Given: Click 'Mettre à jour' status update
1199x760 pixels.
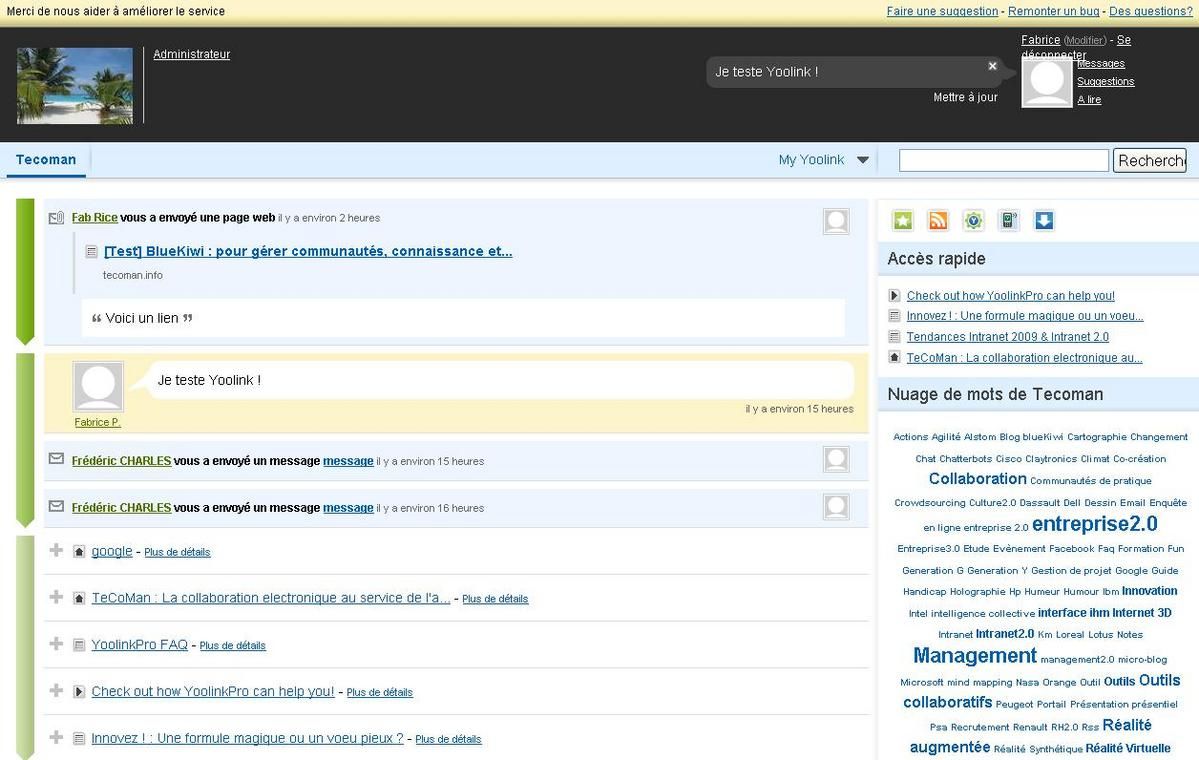Looking at the screenshot, I should point(965,97).
